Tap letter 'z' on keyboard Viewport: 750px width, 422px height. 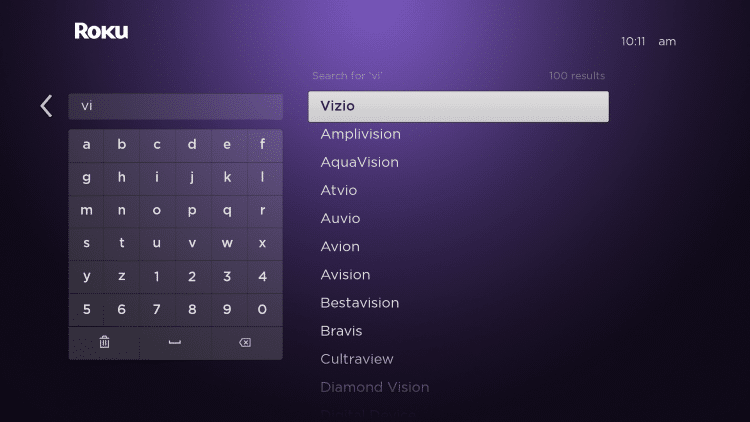click(x=121, y=276)
